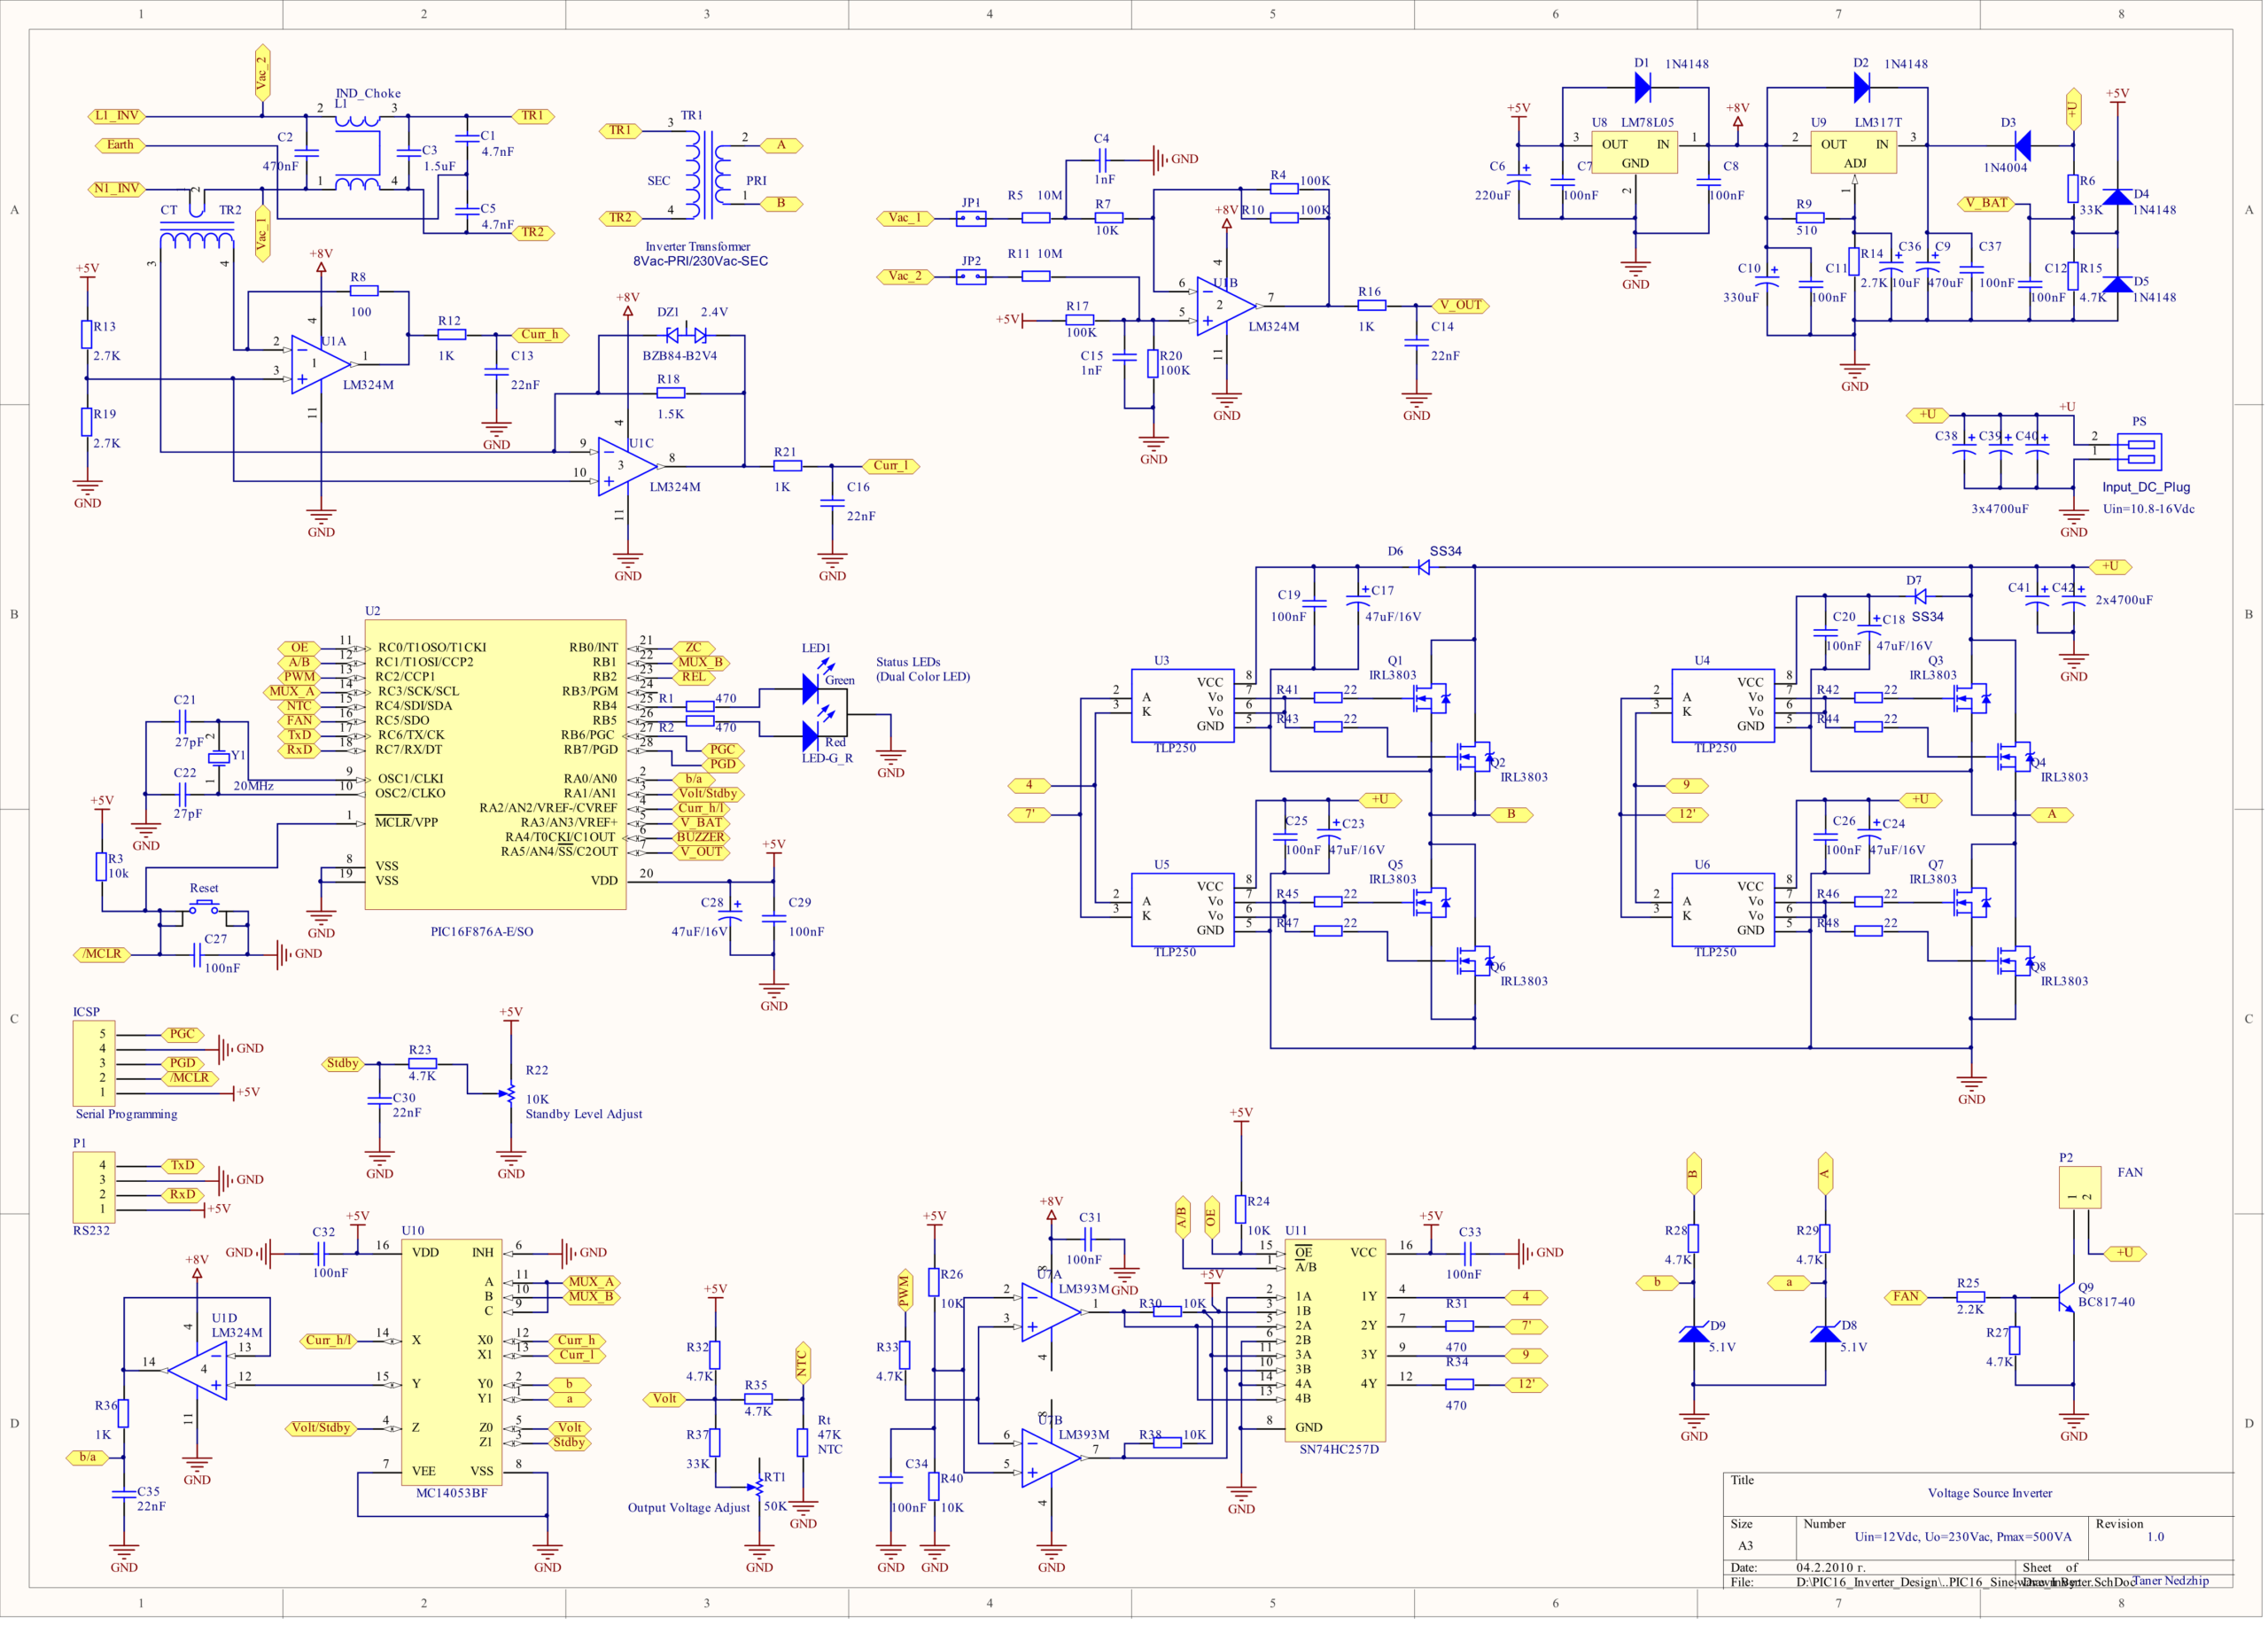Select the Earth net label
This screenshot has height=1625, width=2268.
pos(120,145)
